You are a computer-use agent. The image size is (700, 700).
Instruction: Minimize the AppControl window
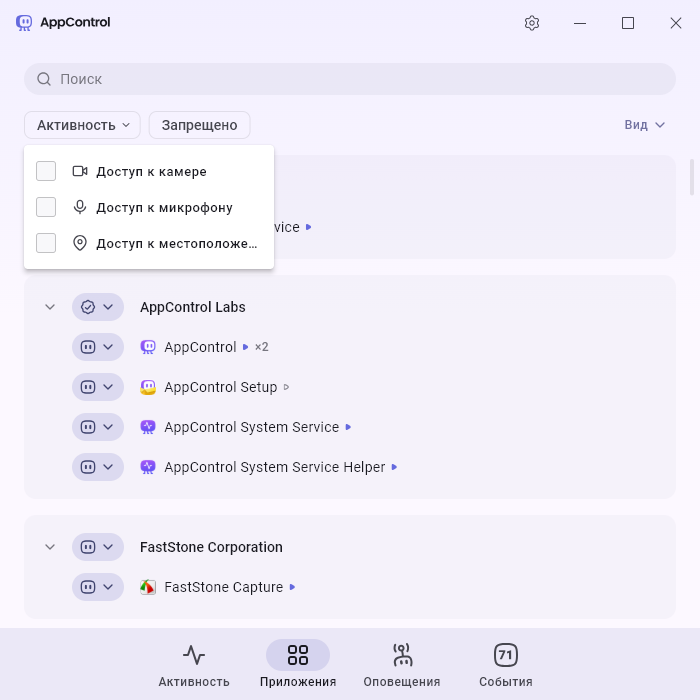point(579,23)
